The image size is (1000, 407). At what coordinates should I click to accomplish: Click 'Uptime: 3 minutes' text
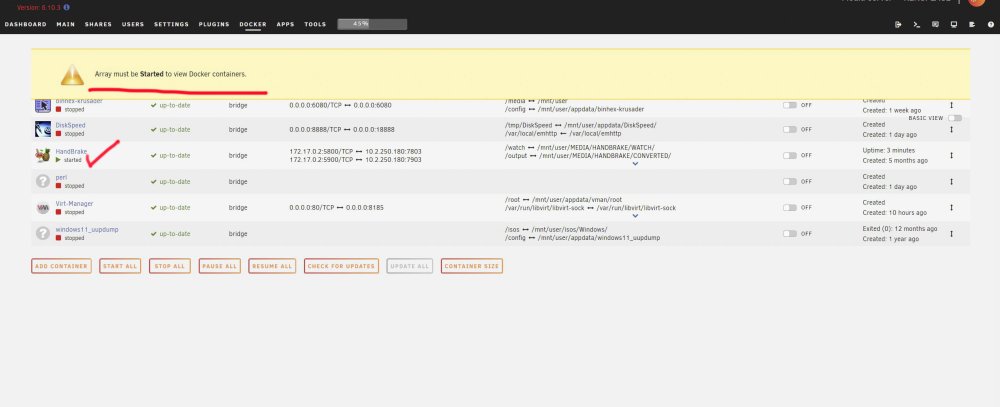pyautogui.click(x=888, y=151)
